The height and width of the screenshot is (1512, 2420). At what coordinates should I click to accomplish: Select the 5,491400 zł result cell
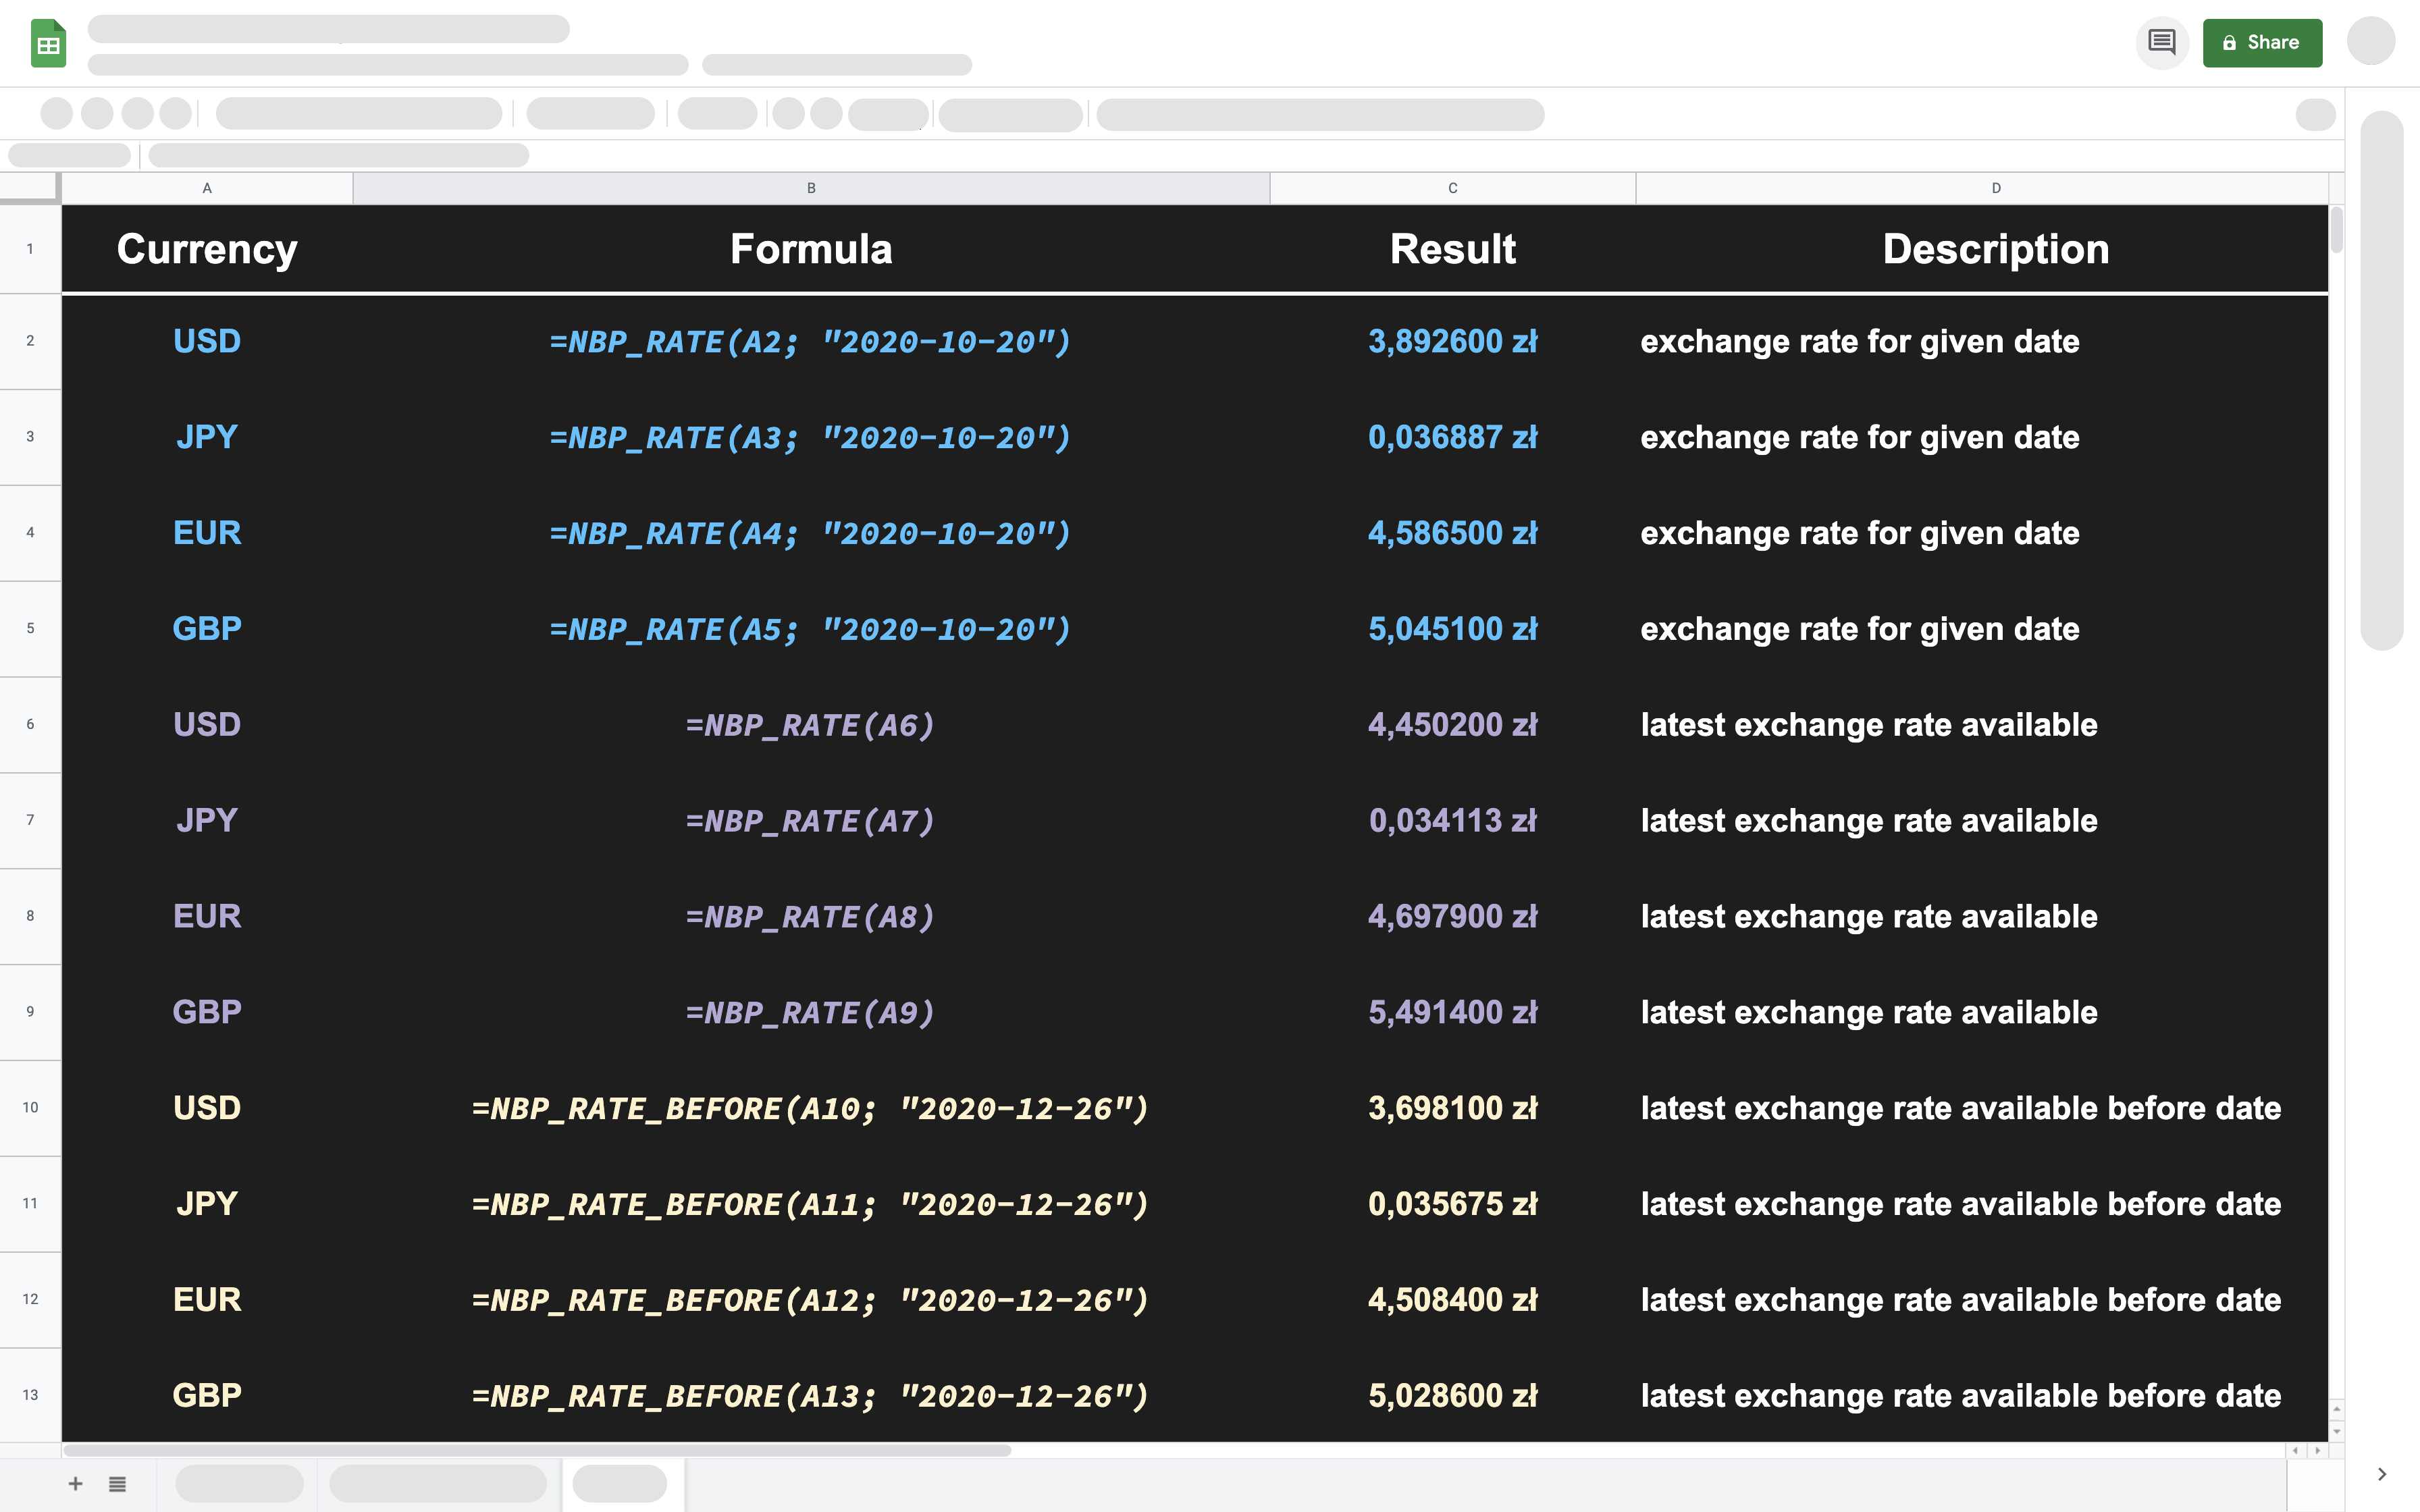1452,1012
